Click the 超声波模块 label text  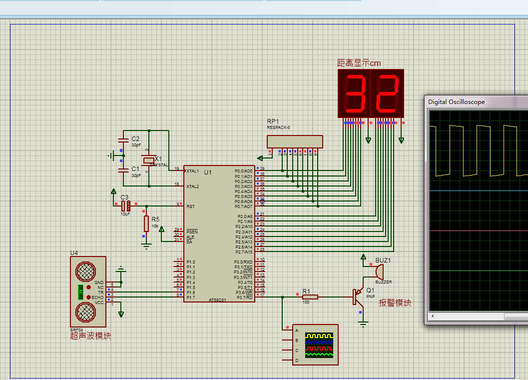point(91,336)
